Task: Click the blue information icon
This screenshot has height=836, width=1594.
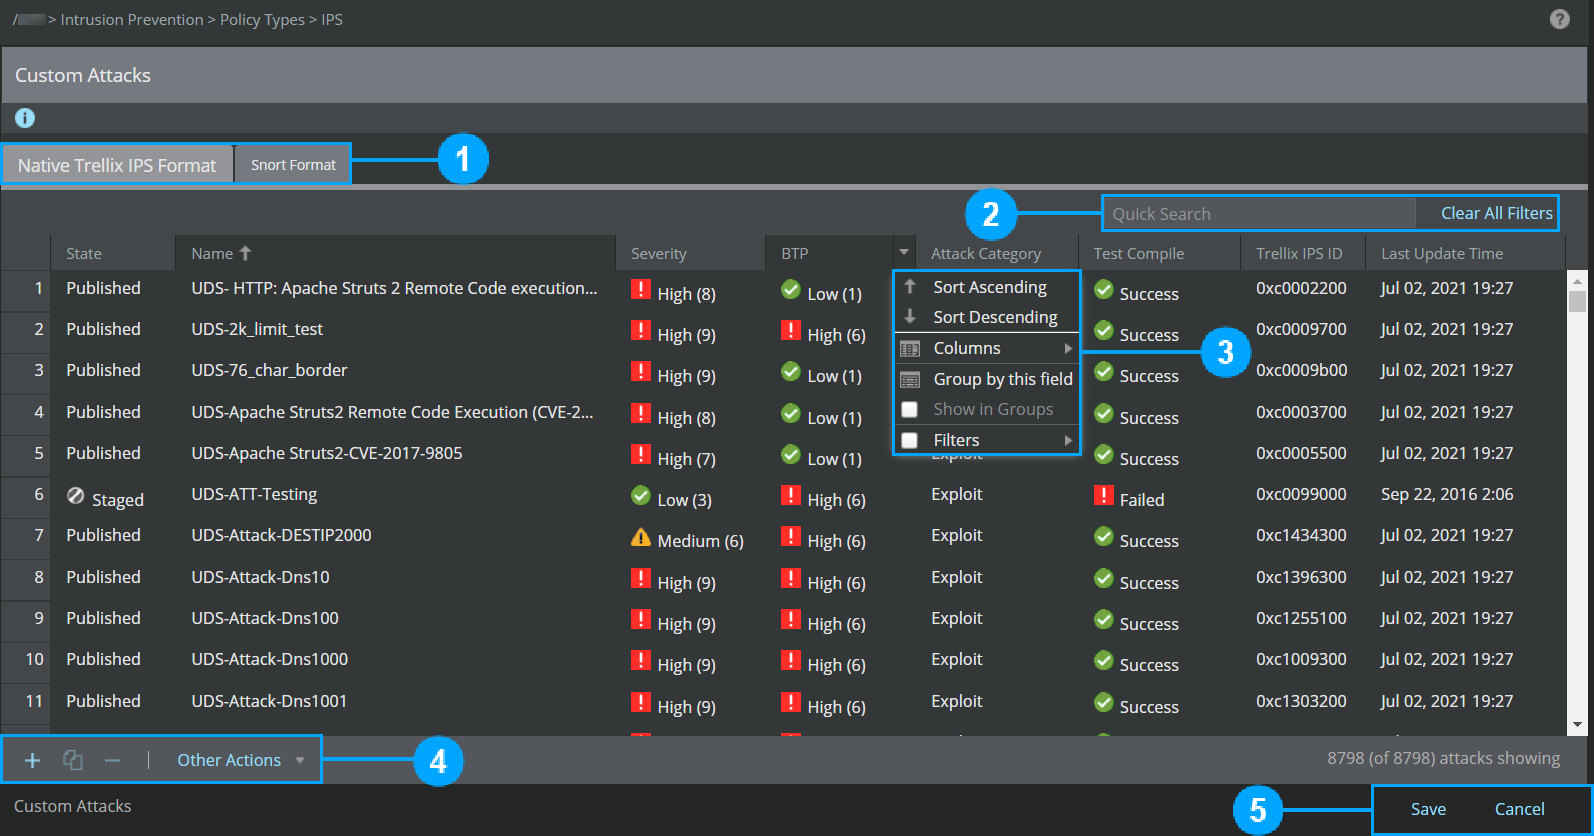Action: tap(25, 118)
